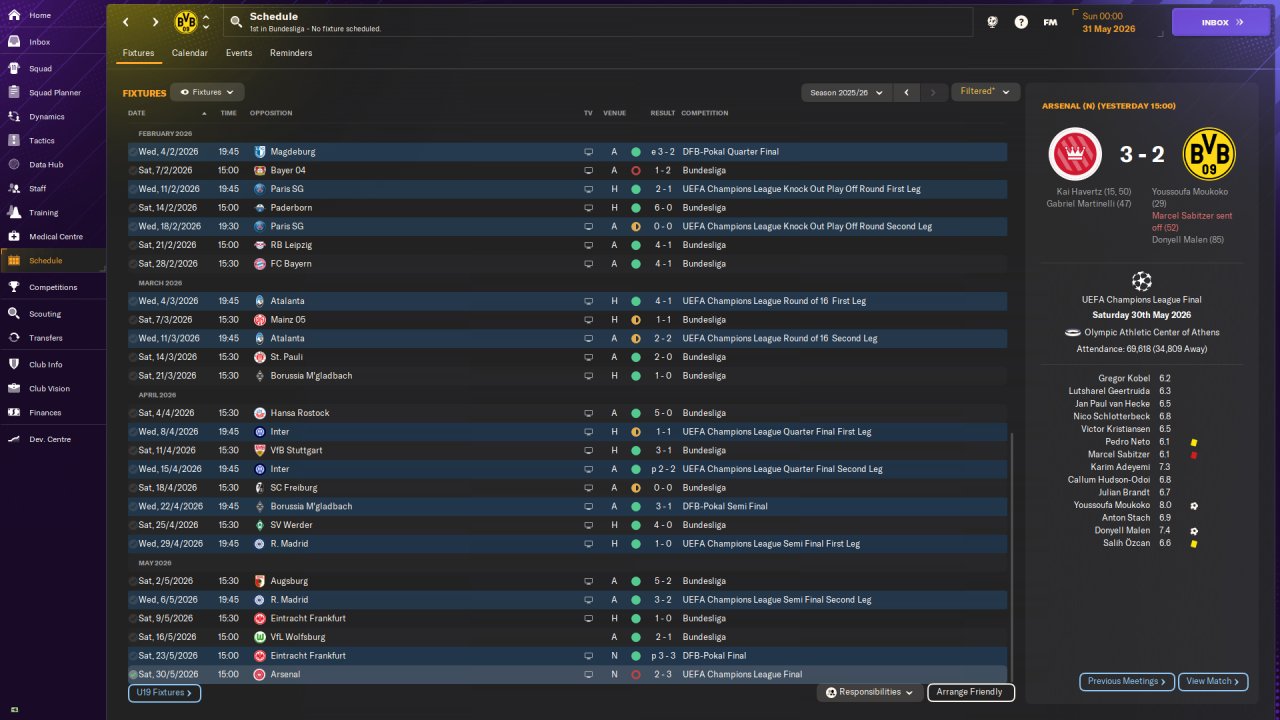Open the FM logo menu
The height and width of the screenshot is (720, 1280).
pos(1050,22)
